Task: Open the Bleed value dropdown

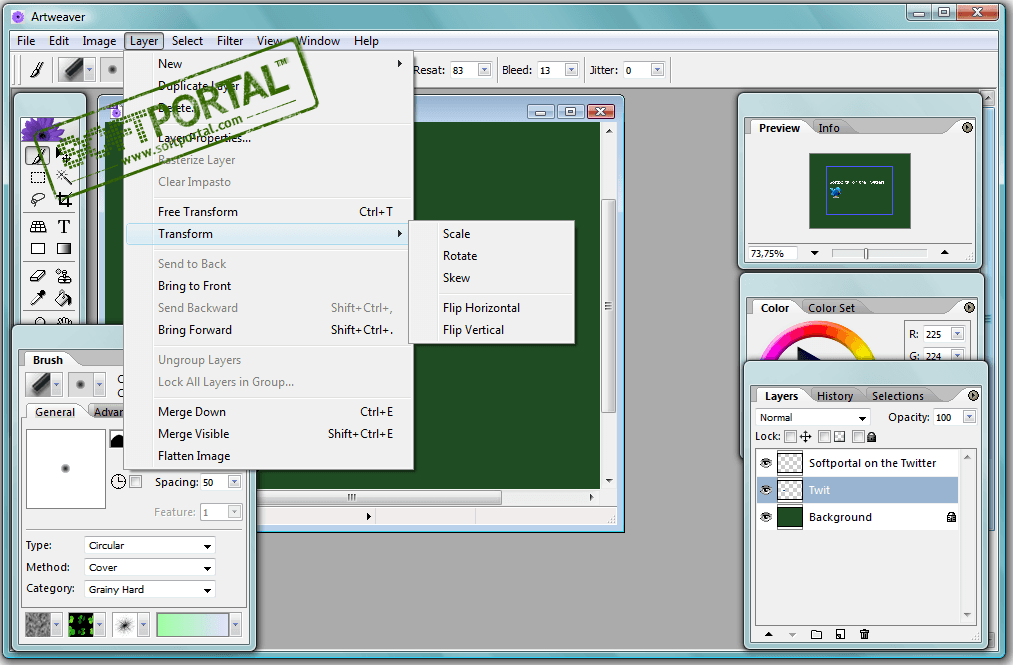Action: coord(571,70)
